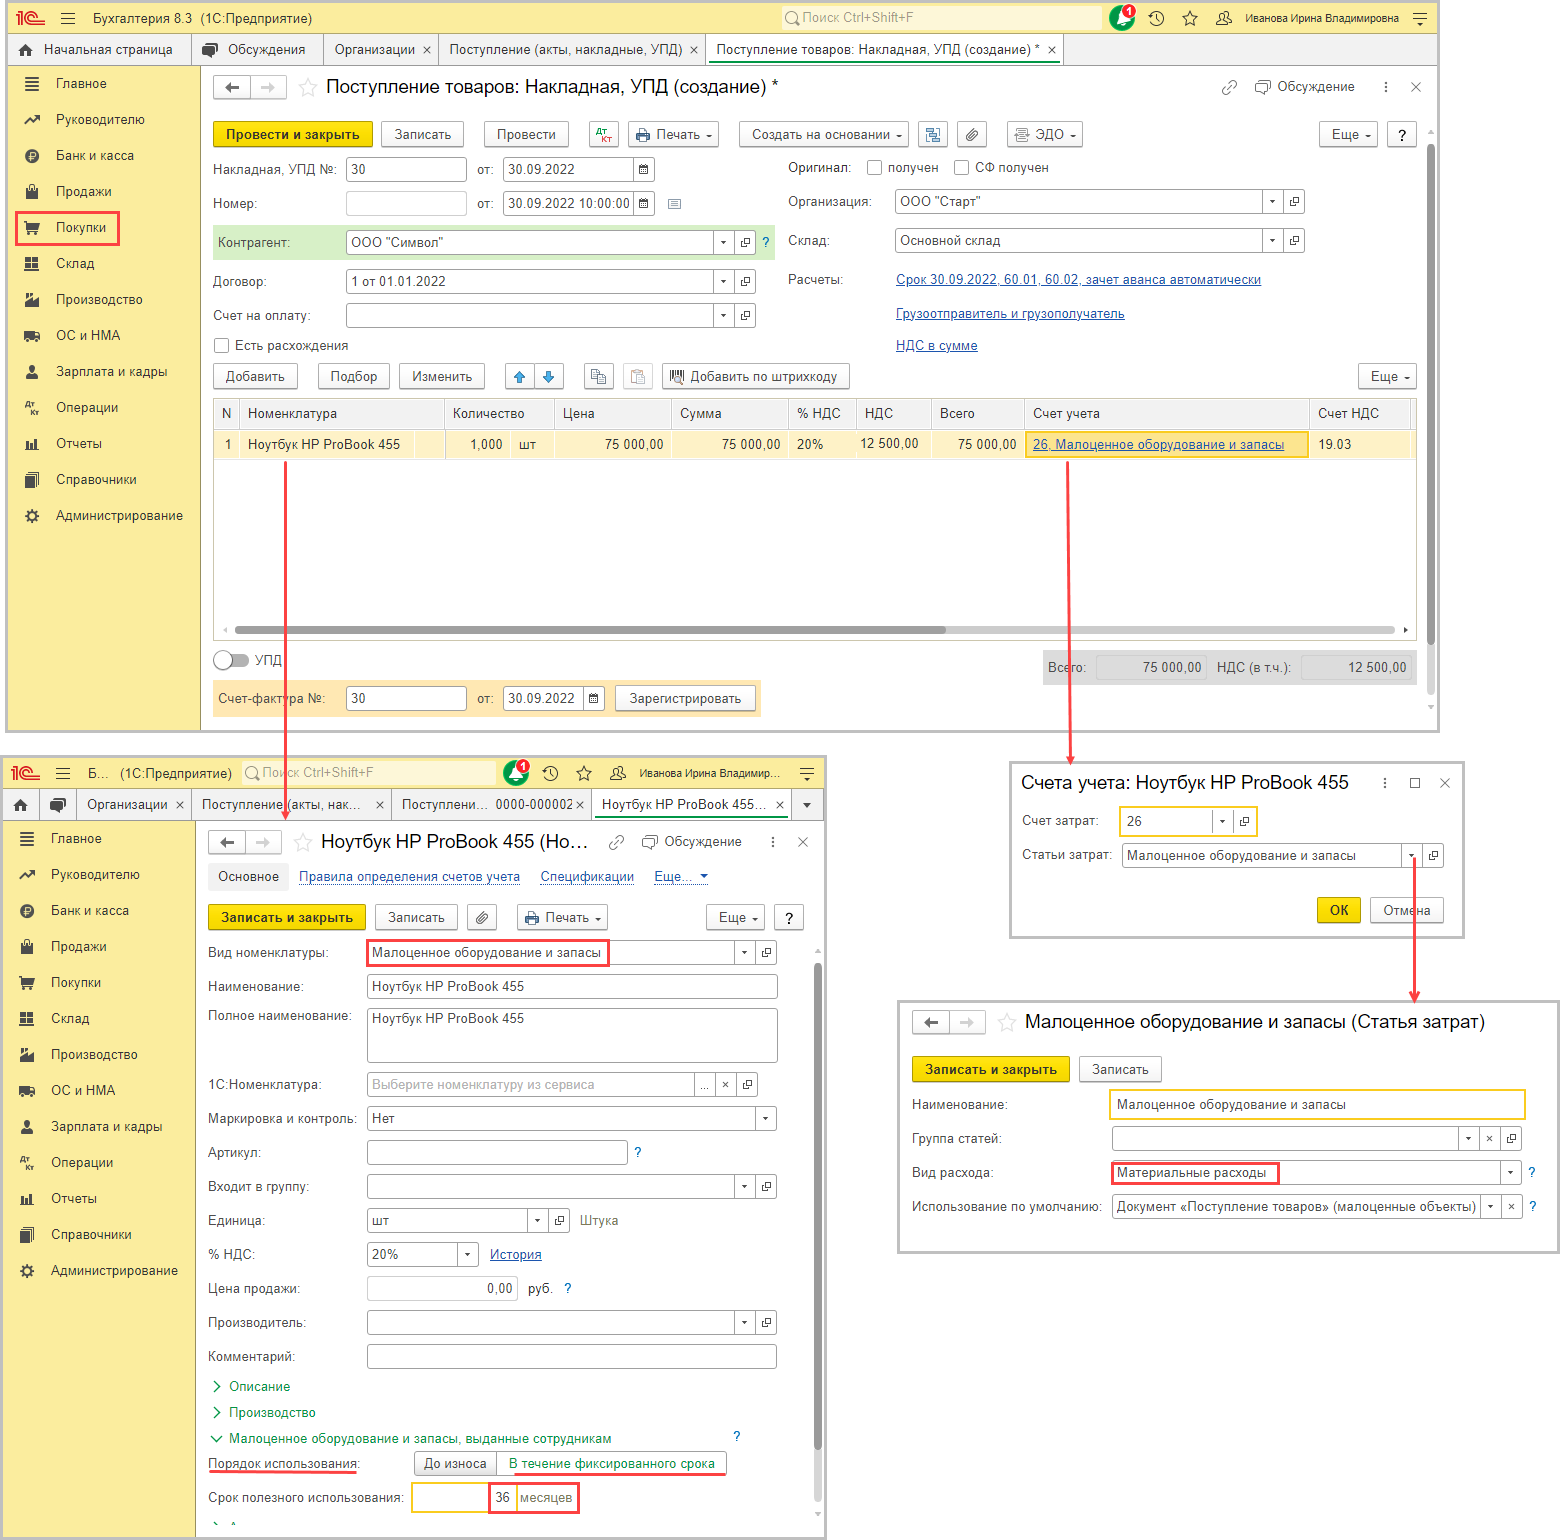
Task: Open ЭДО dropdown menu
Action: (x=1044, y=135)
